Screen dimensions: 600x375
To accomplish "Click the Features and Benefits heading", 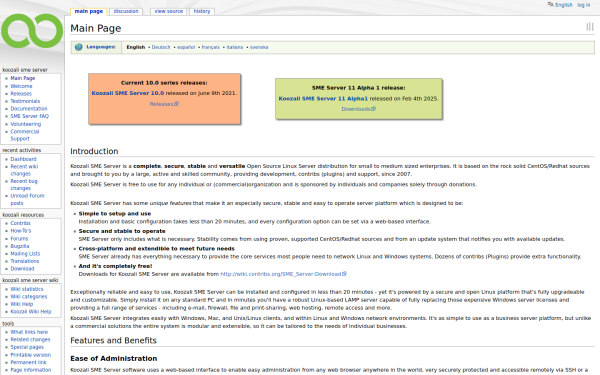I will click(113, 341).
